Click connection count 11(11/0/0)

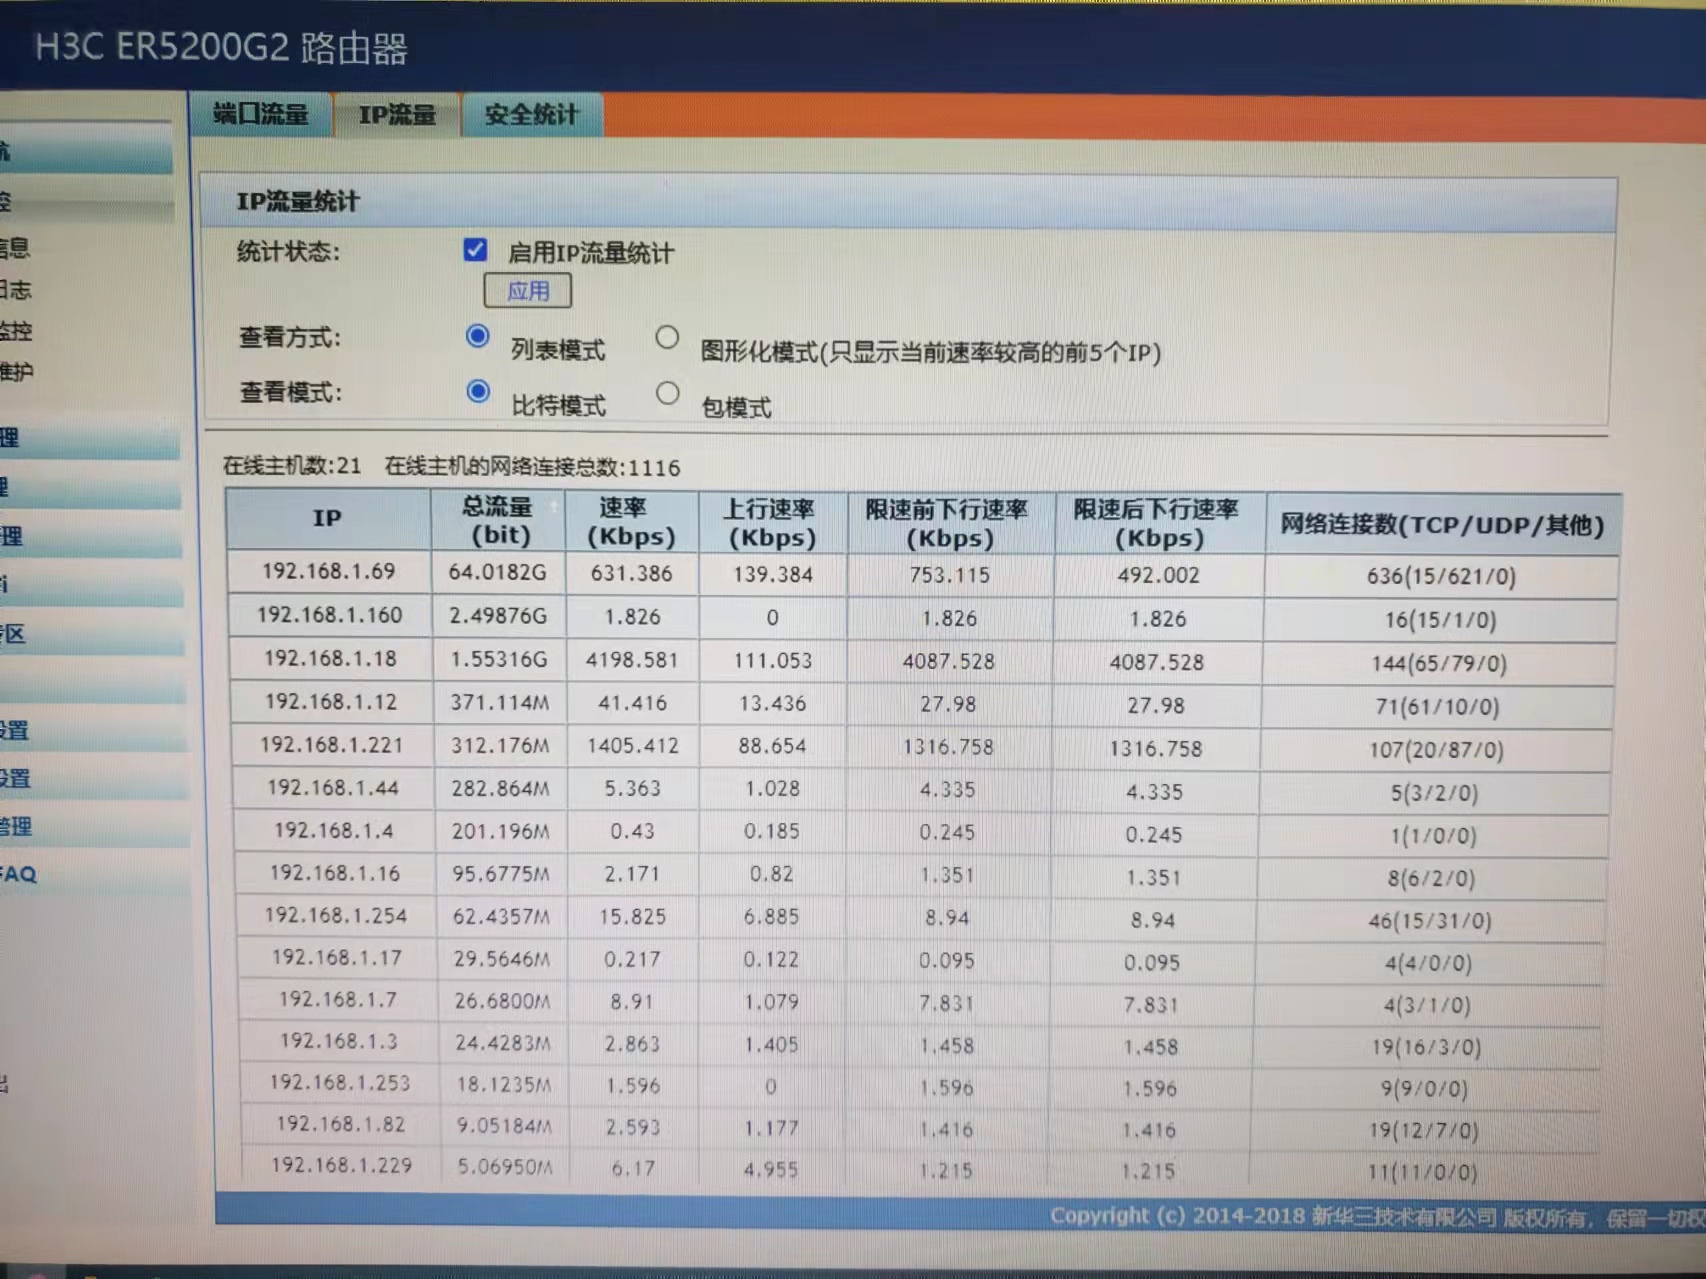point(1422,1172)
